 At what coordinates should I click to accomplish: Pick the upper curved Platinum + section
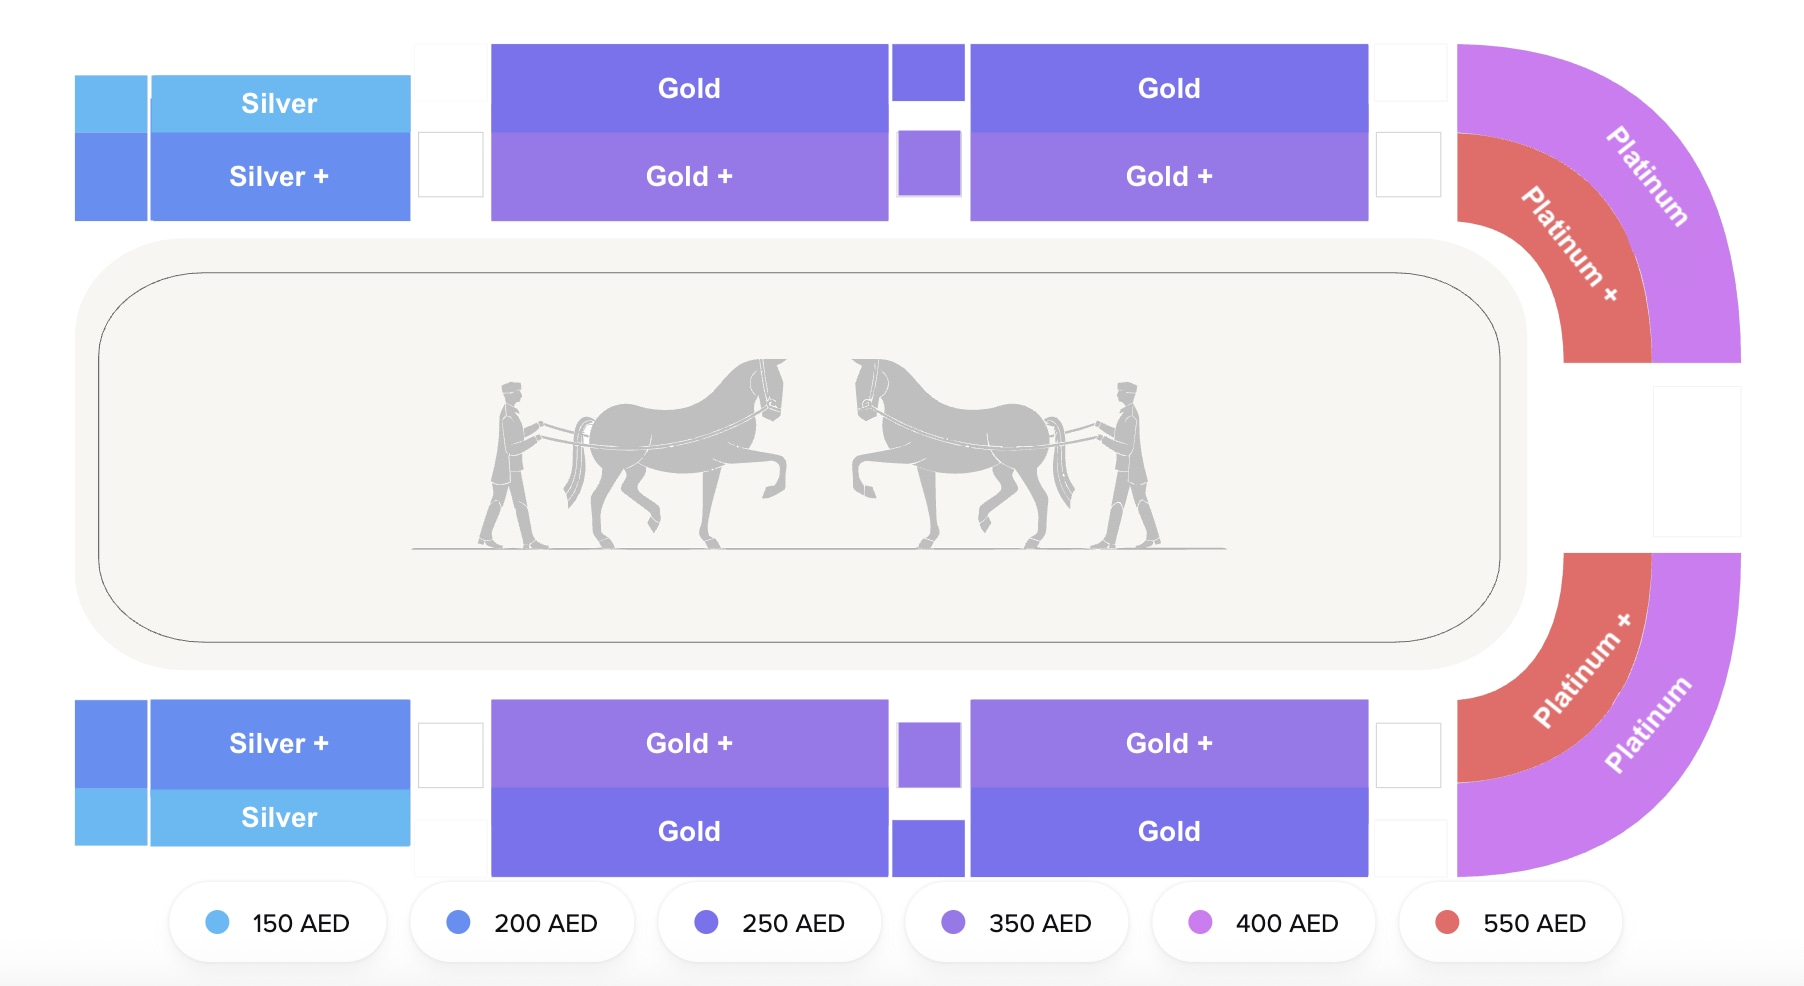click(1570, 240)
